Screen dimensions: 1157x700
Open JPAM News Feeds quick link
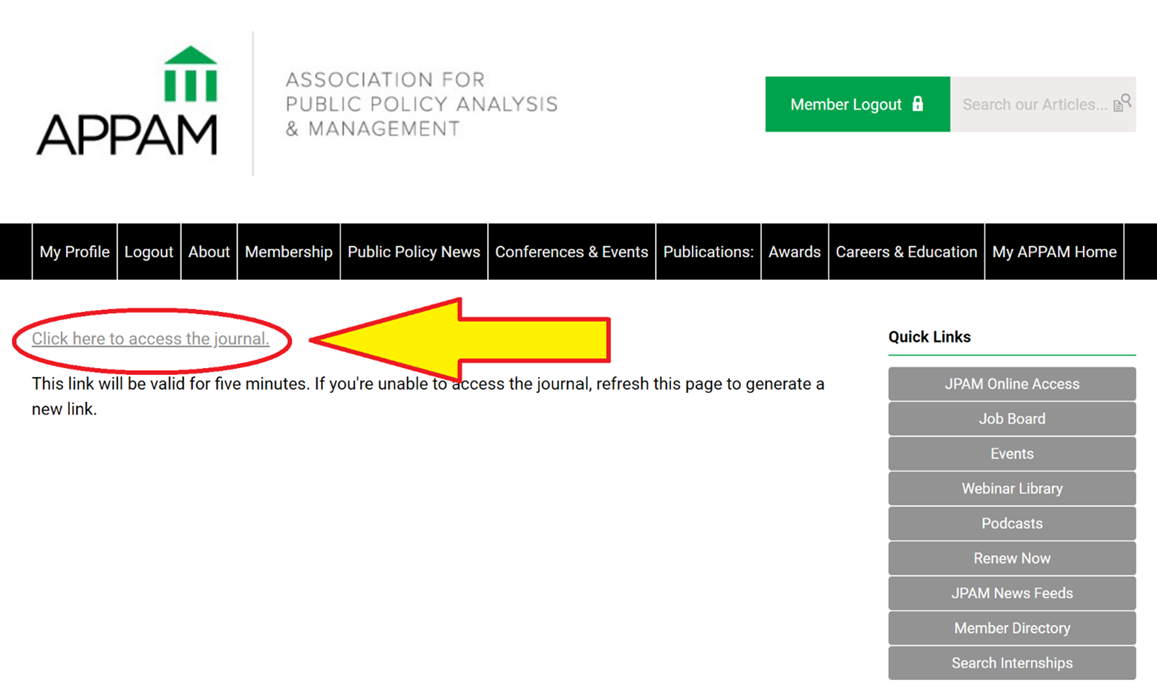(1012, 593)
